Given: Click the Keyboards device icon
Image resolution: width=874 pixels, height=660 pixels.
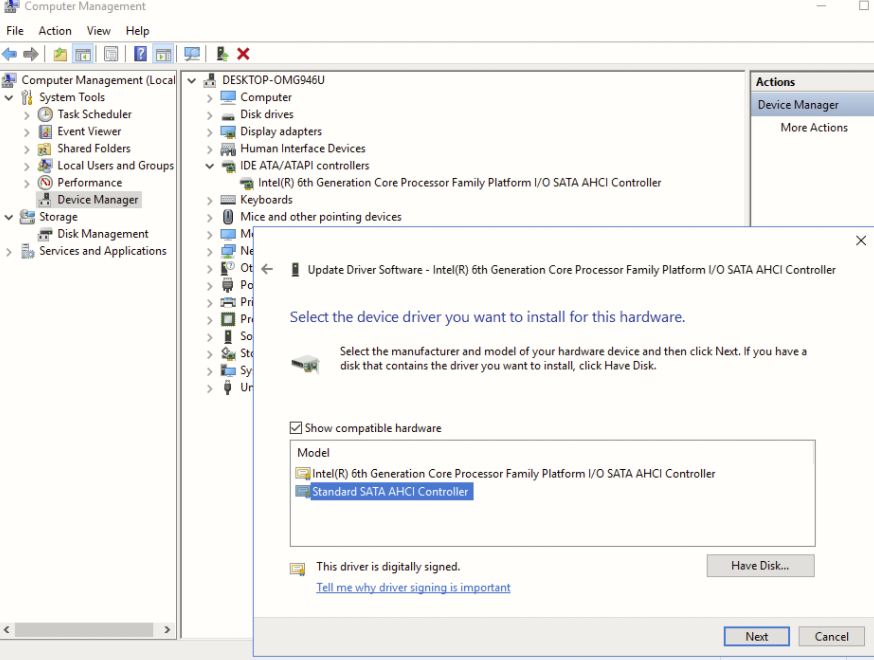Looking at the screenshot, I should tap(228, 200).
